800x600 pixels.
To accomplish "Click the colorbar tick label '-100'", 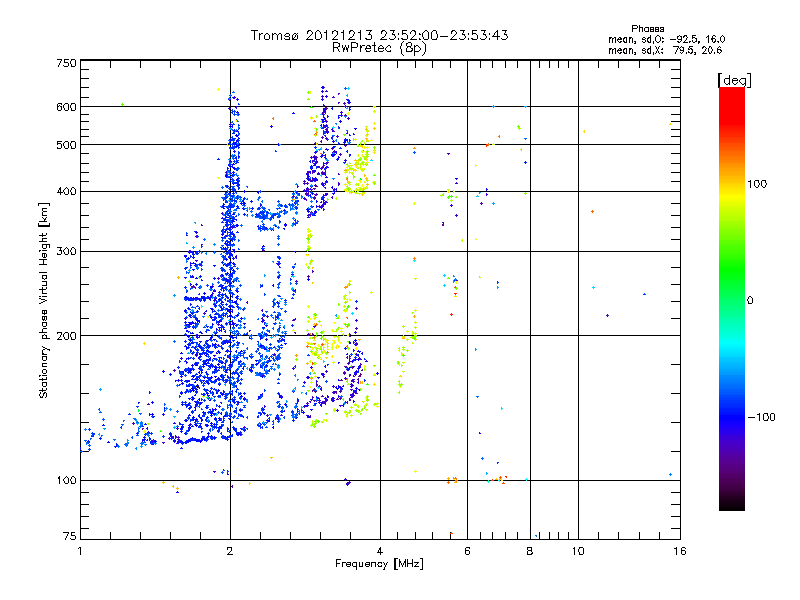I will coord(761,417).
